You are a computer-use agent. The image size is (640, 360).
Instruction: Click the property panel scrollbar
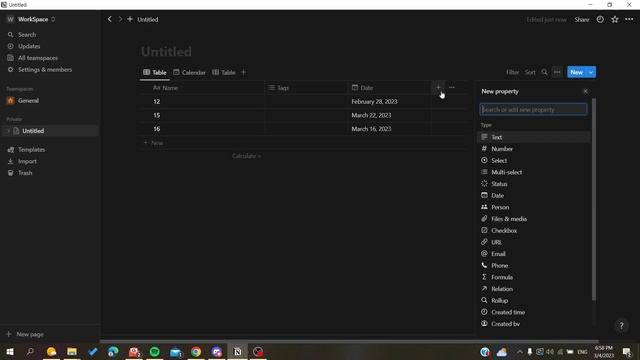(x=593, y=199)
